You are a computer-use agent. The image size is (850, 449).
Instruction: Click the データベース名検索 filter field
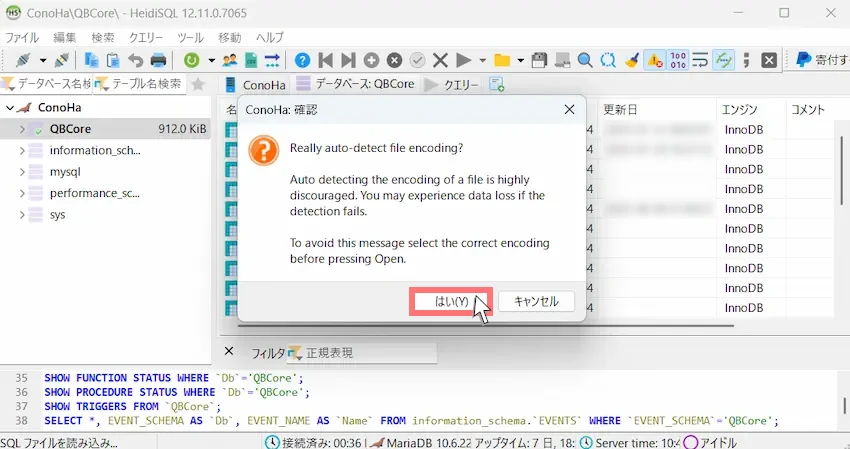[x=47, y=84]
